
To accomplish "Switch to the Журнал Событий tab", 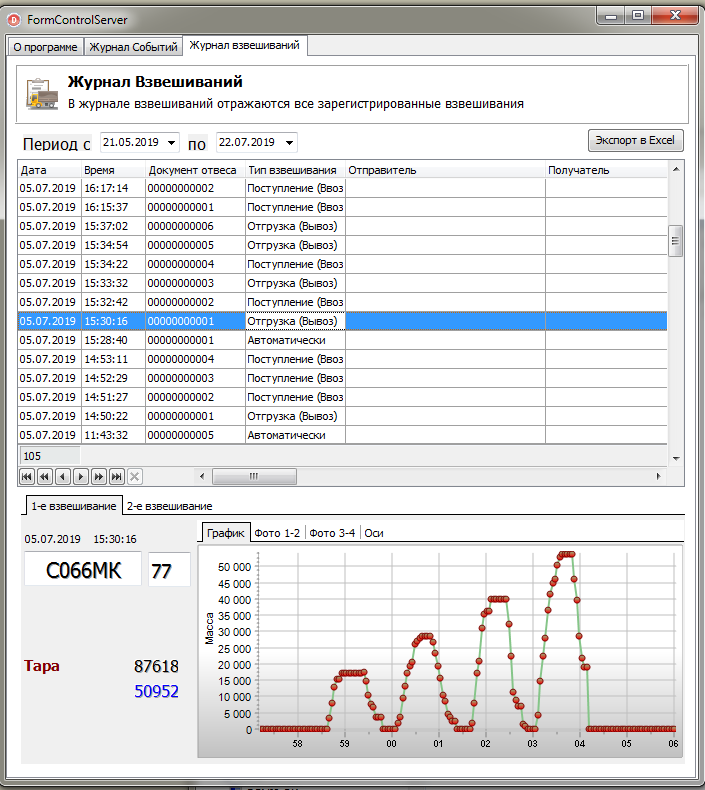I will coord(133,47).
